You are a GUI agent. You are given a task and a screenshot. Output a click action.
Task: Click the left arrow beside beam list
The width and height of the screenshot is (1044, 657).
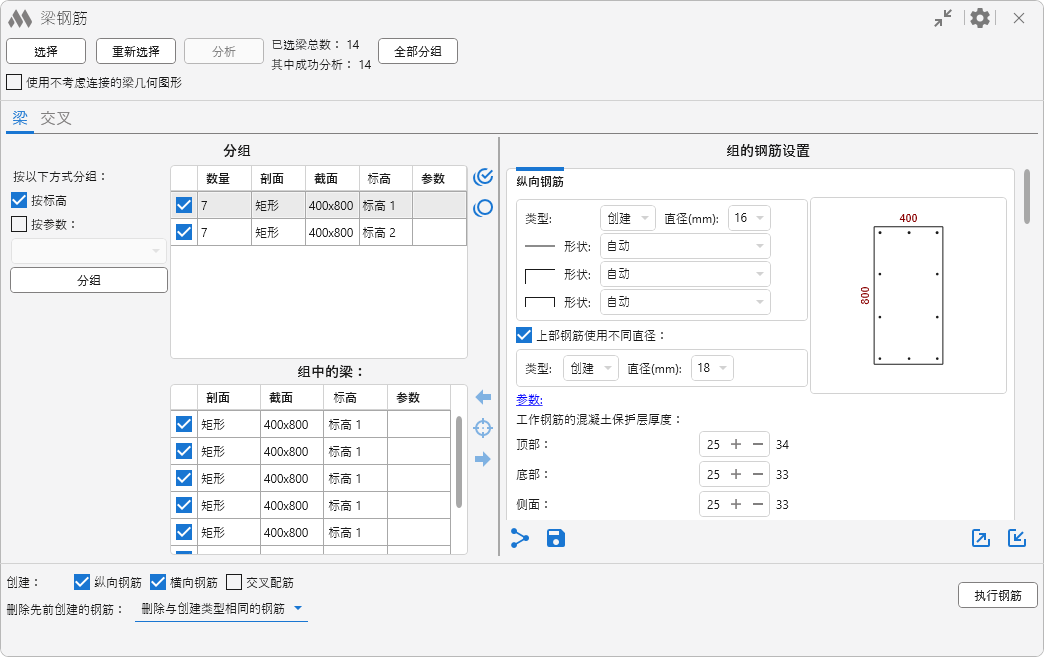pyautogui.click(x=484, y=397)
